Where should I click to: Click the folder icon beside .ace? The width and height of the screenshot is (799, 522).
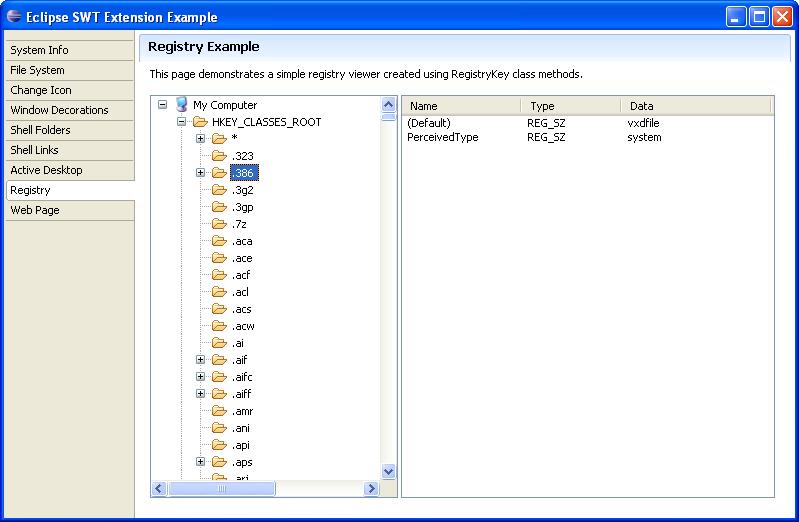coord(219,257)
